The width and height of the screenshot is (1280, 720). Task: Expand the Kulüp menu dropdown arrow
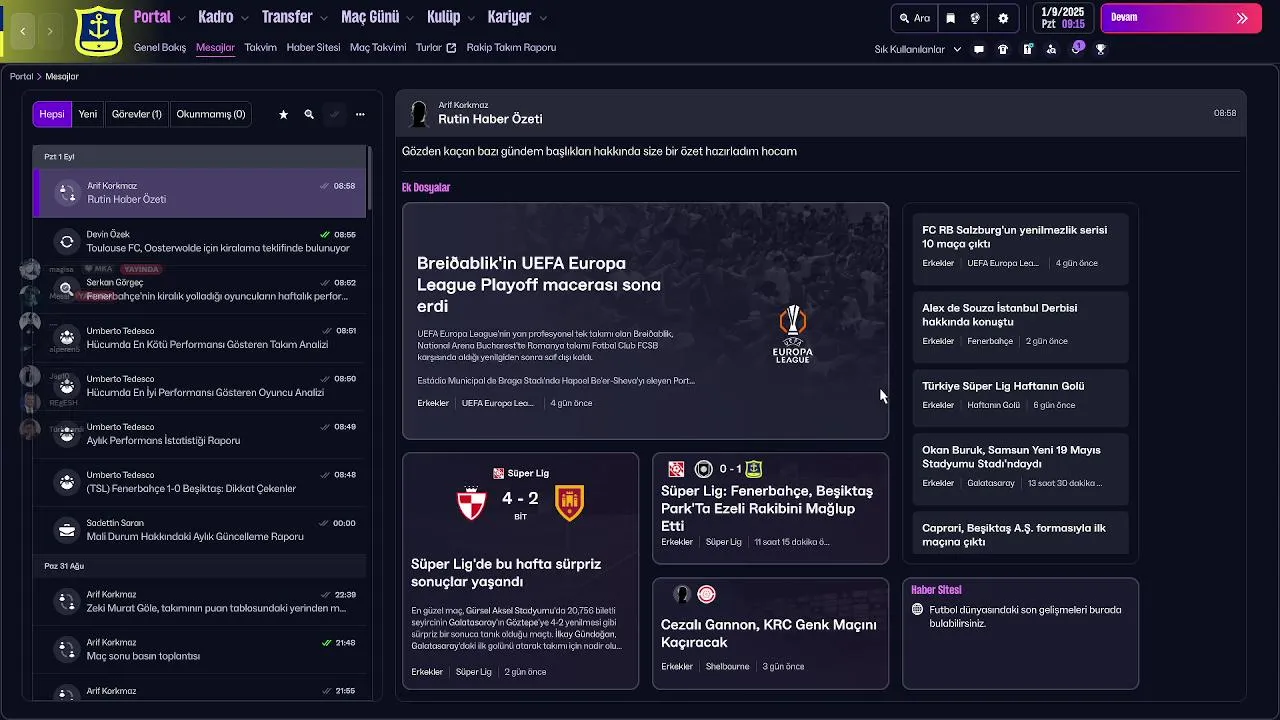(x=471, y=18)
